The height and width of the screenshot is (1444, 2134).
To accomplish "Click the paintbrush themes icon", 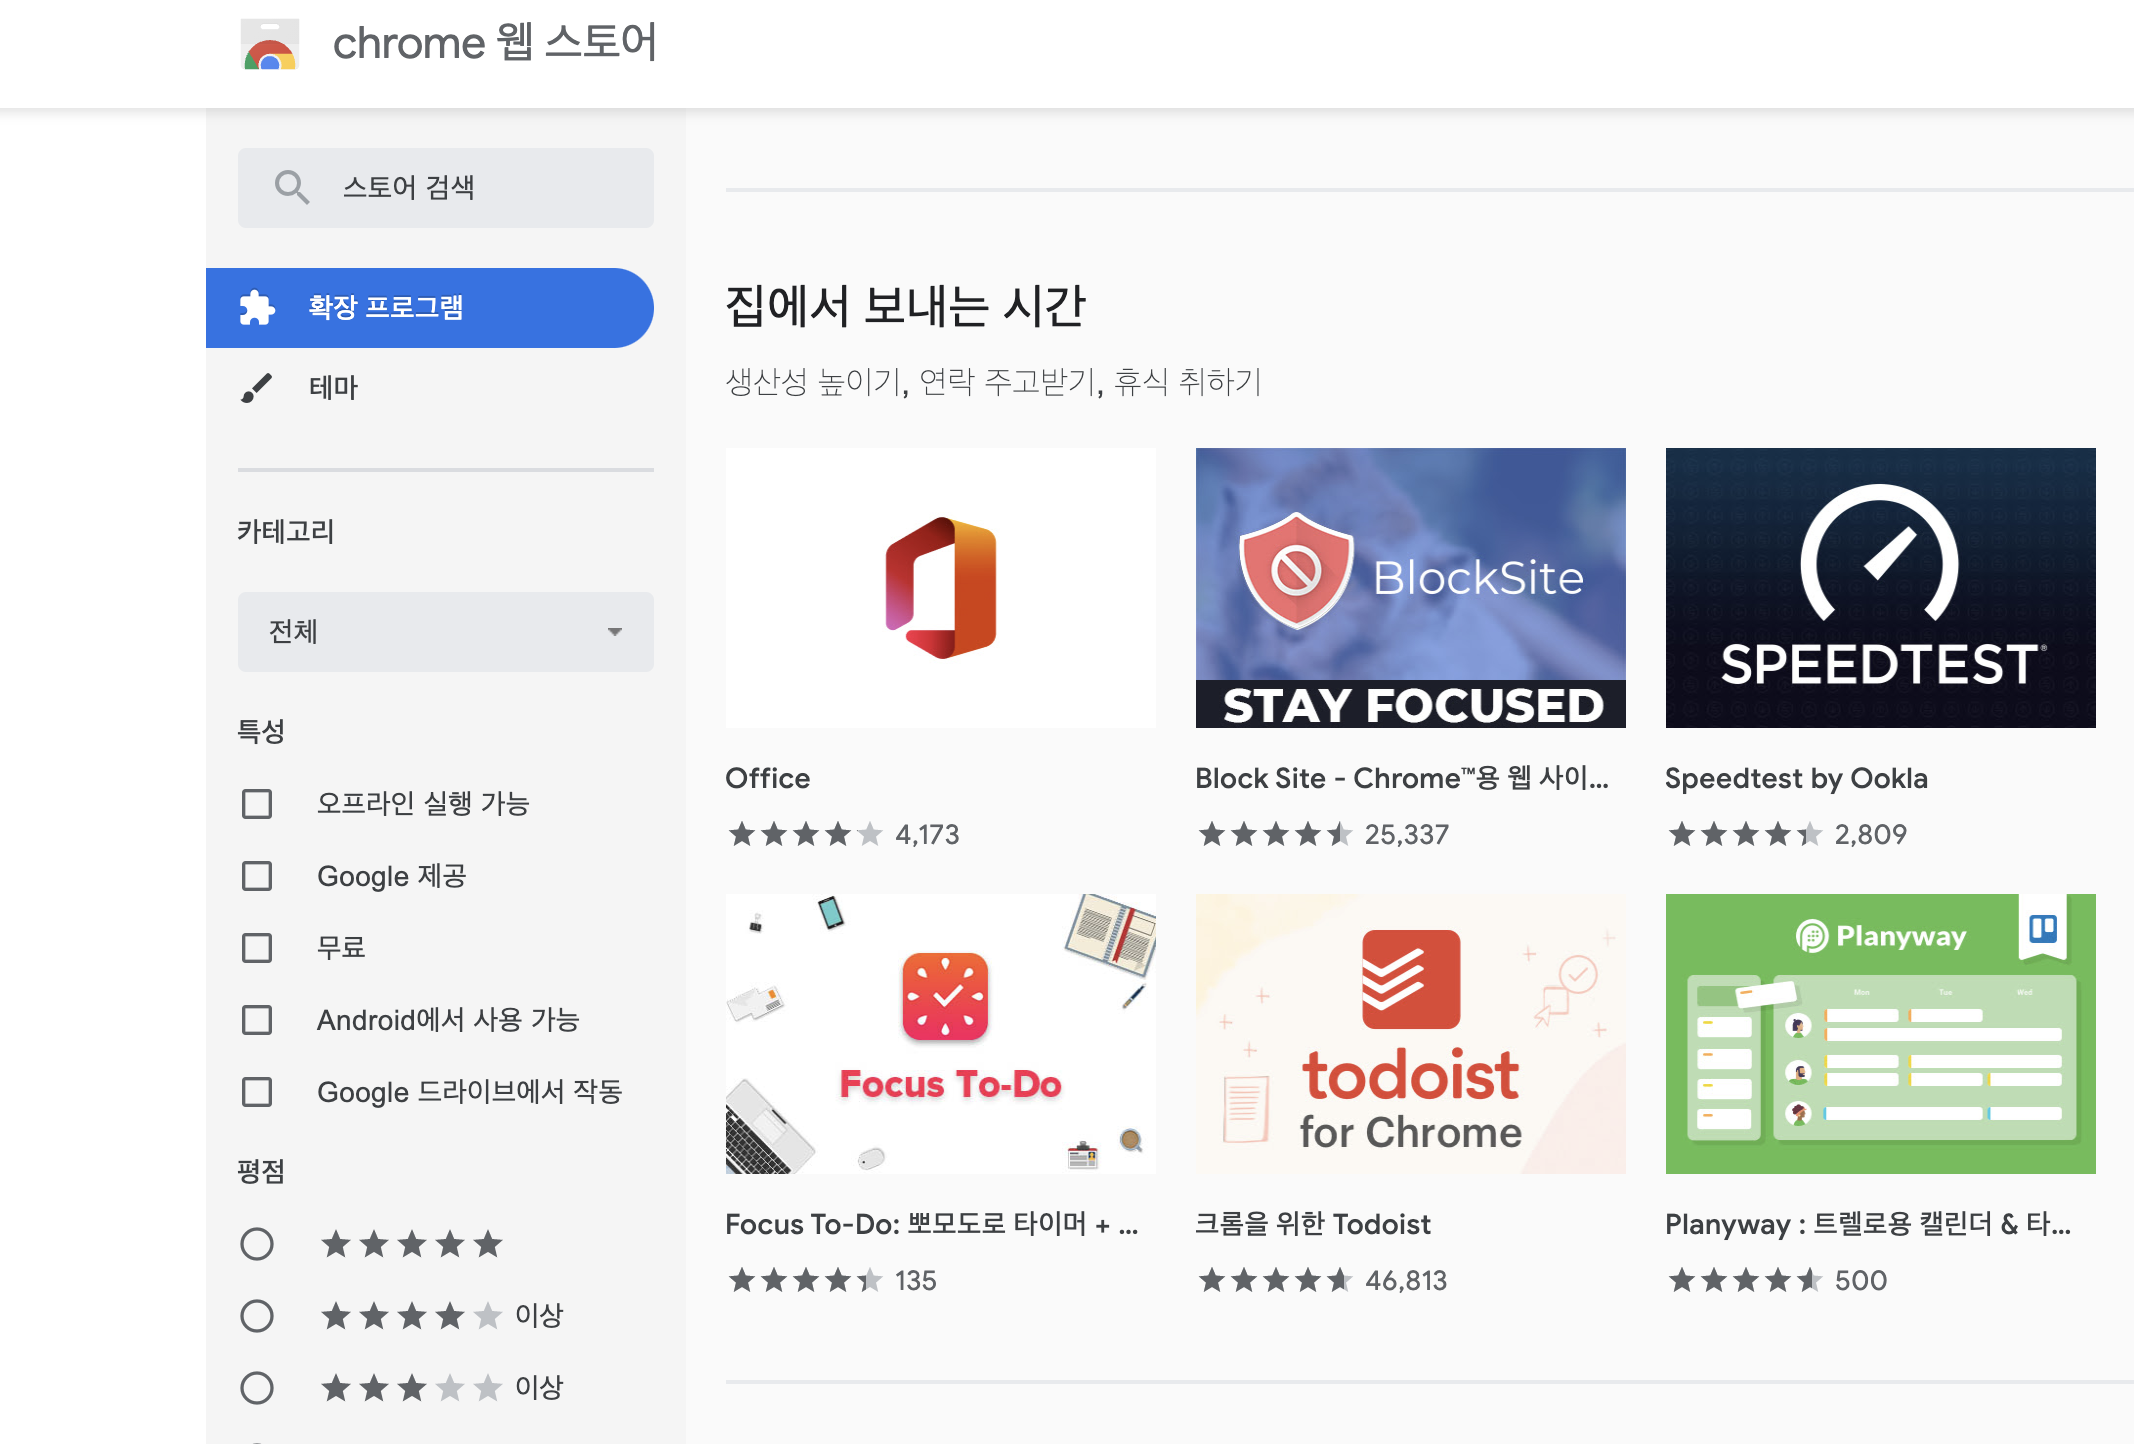I will (x=257, y=387).
